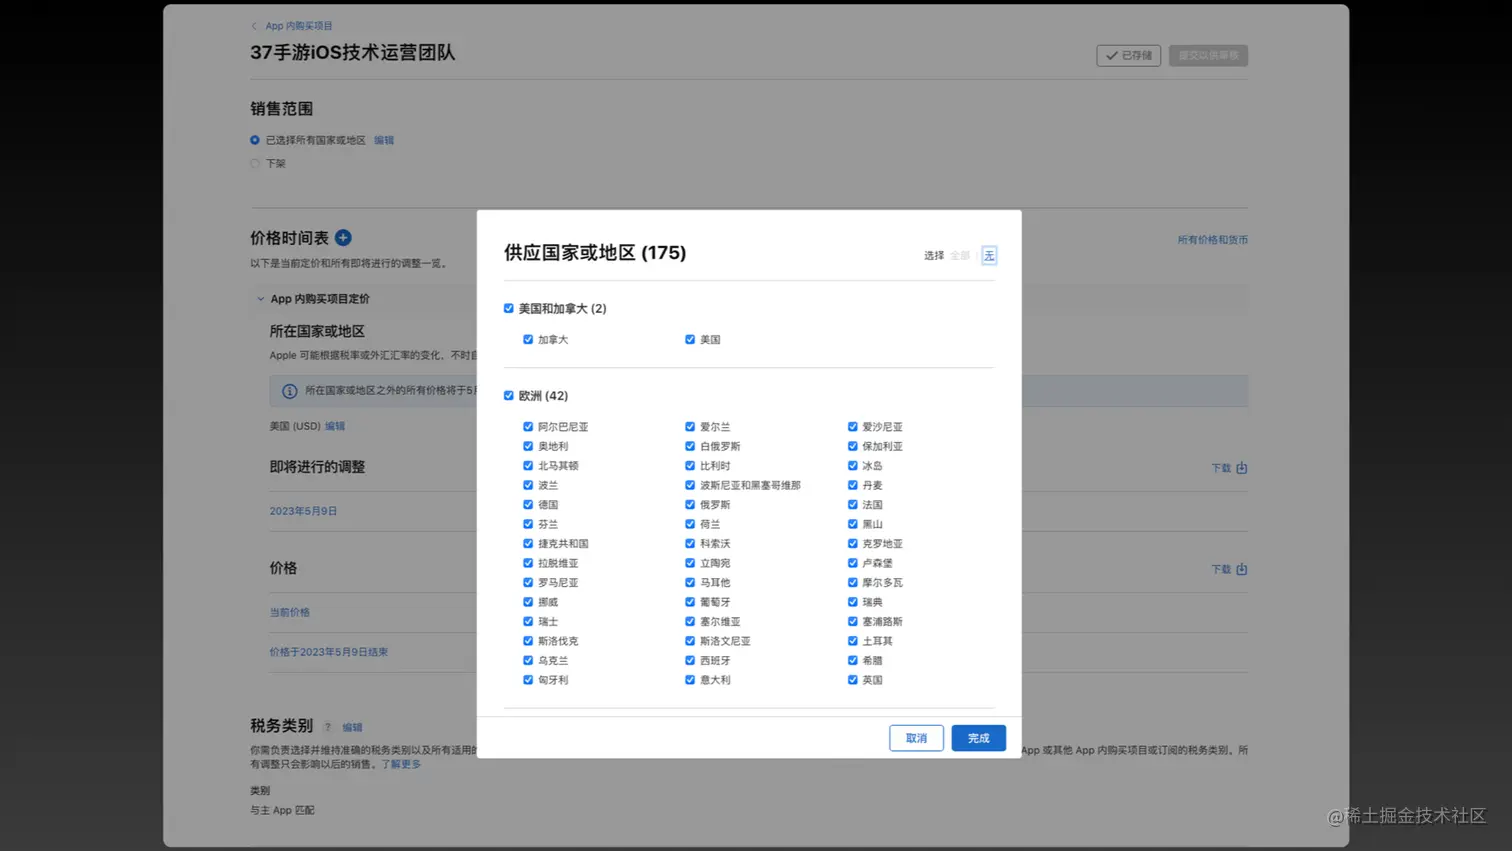
Task: Go back via App 内购买项目 link
Action: (299, 26)
